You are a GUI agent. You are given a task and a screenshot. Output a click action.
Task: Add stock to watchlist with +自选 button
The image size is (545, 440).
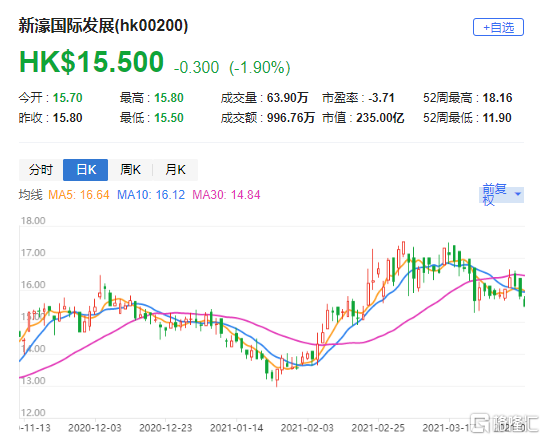498,27
